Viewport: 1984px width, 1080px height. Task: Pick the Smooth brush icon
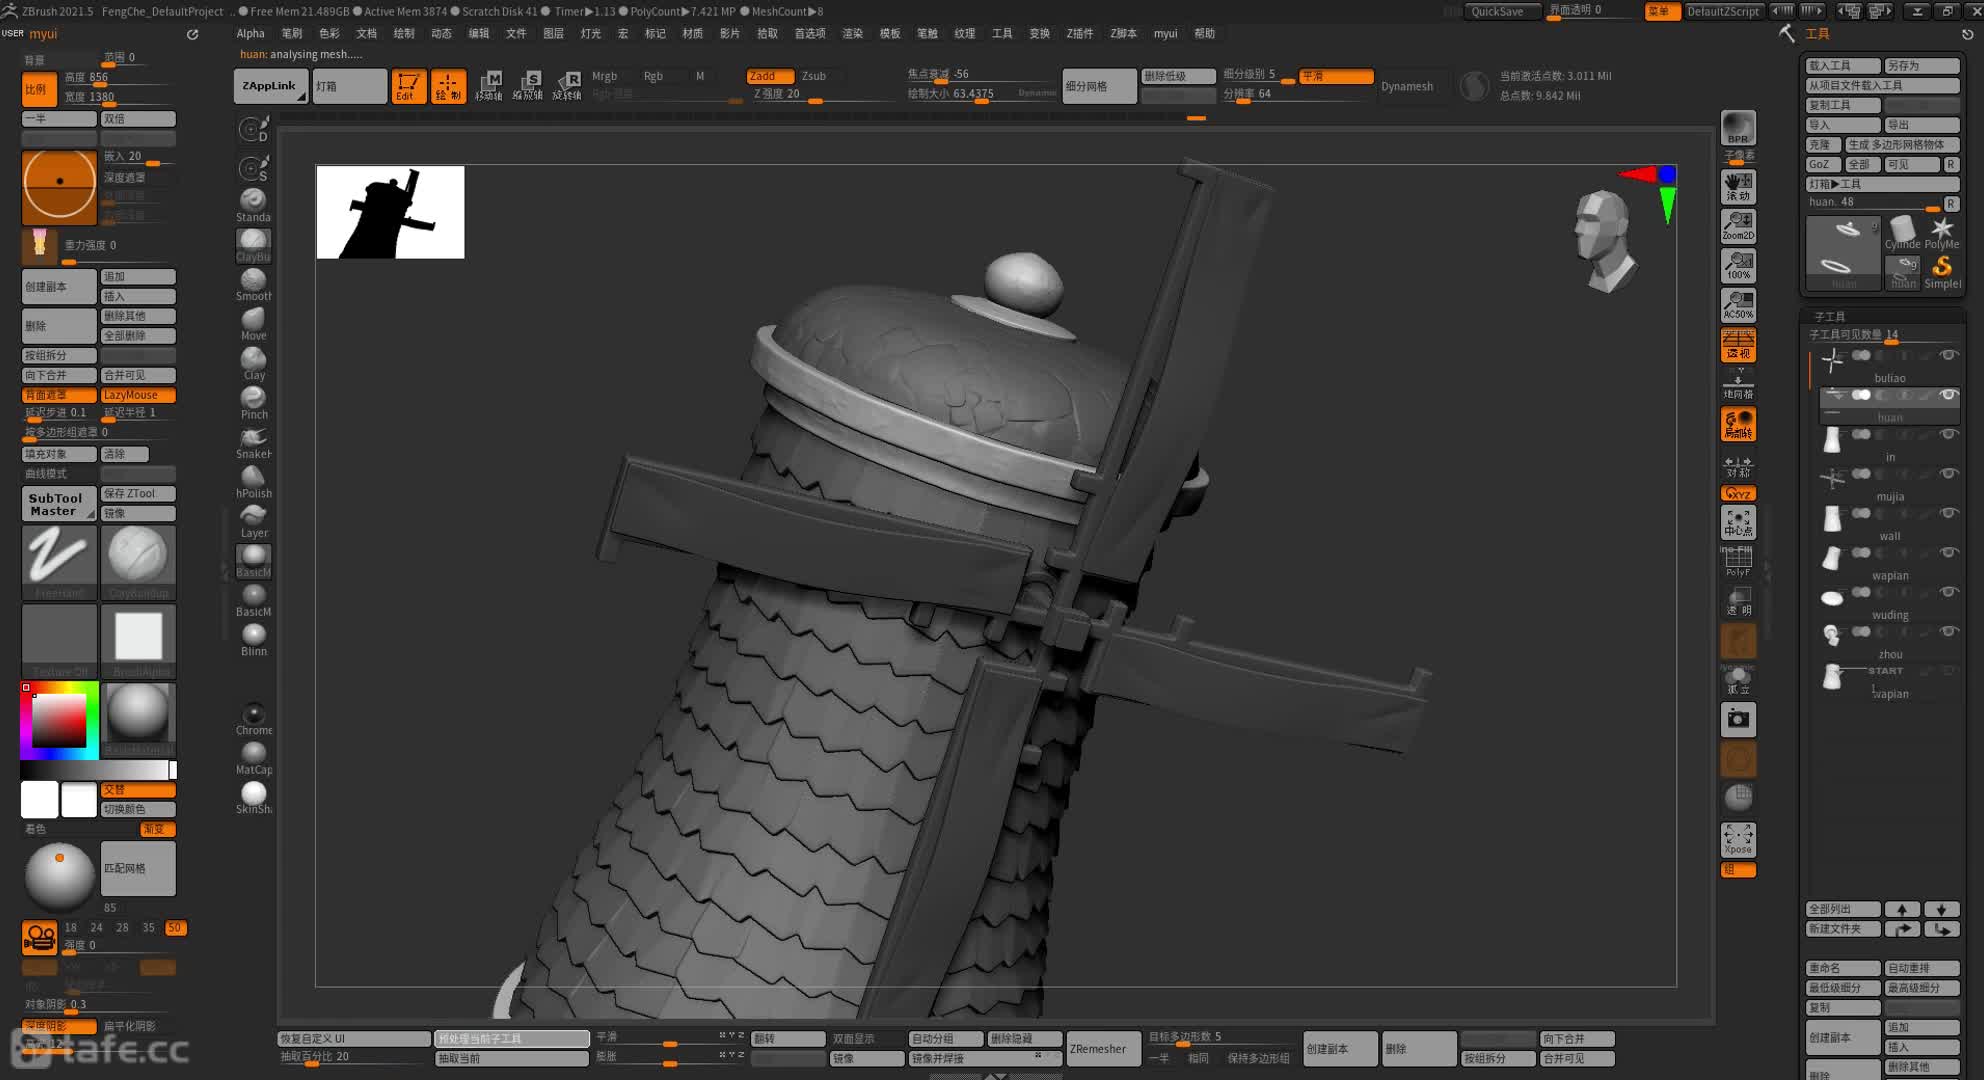coord(253,284)
